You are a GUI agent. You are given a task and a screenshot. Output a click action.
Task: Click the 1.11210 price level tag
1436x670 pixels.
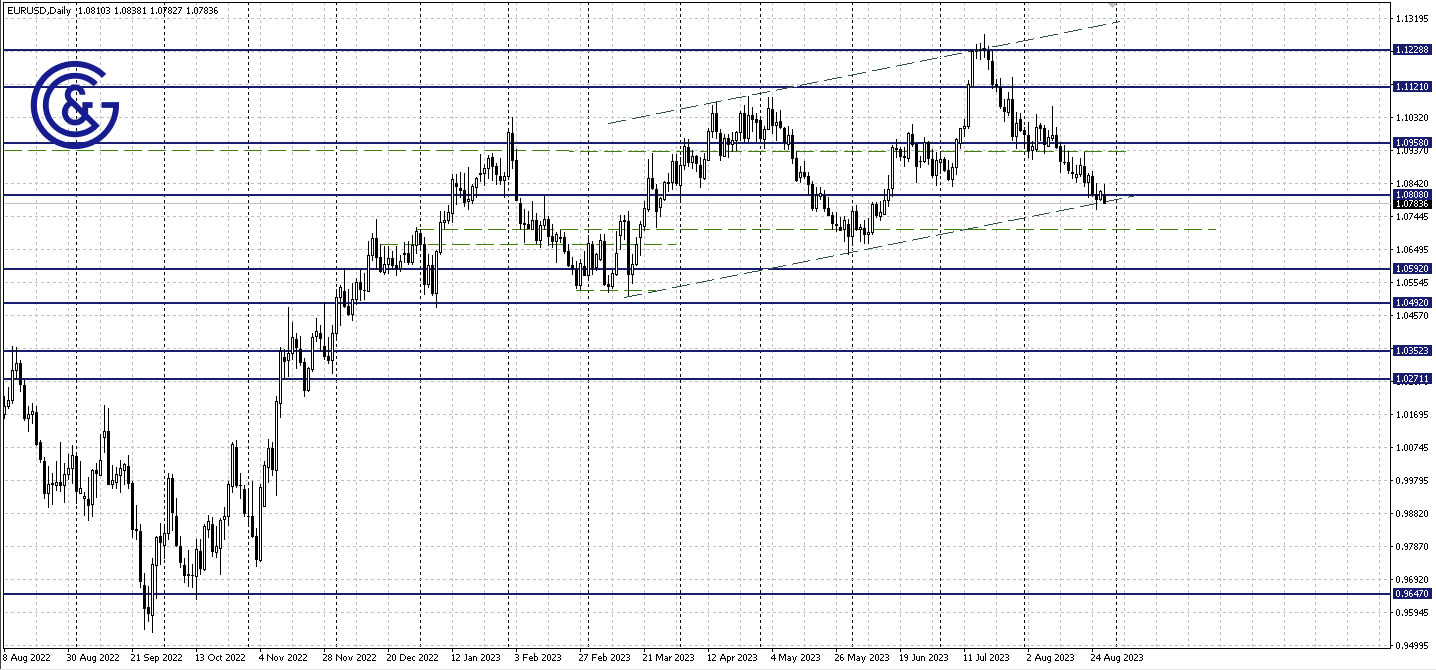1412,87
